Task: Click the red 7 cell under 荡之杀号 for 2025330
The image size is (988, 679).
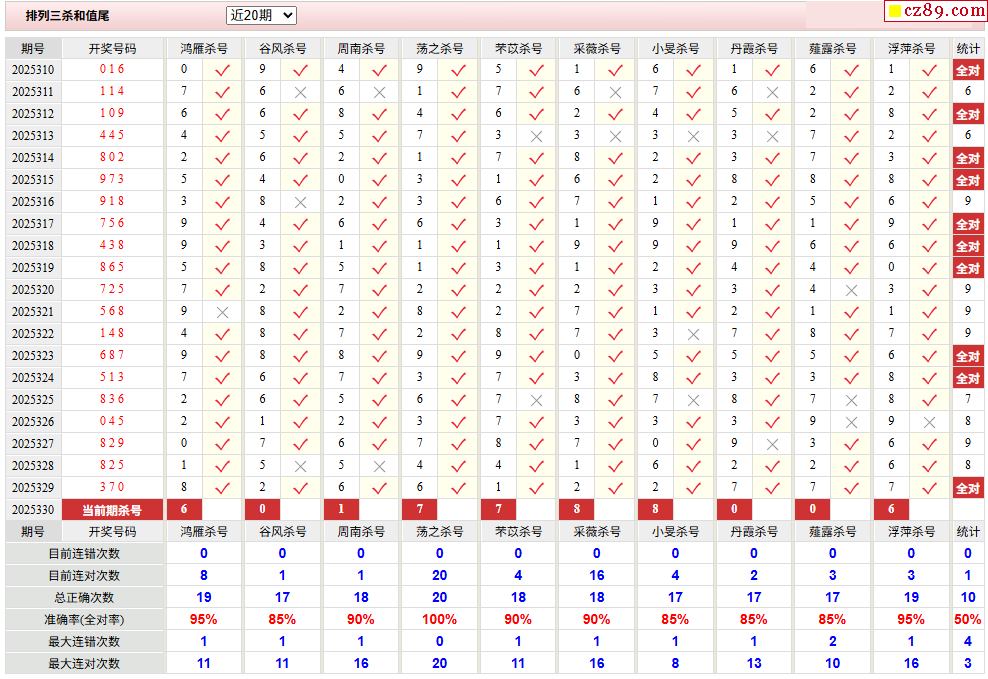Action: click(x=420, y=509)
